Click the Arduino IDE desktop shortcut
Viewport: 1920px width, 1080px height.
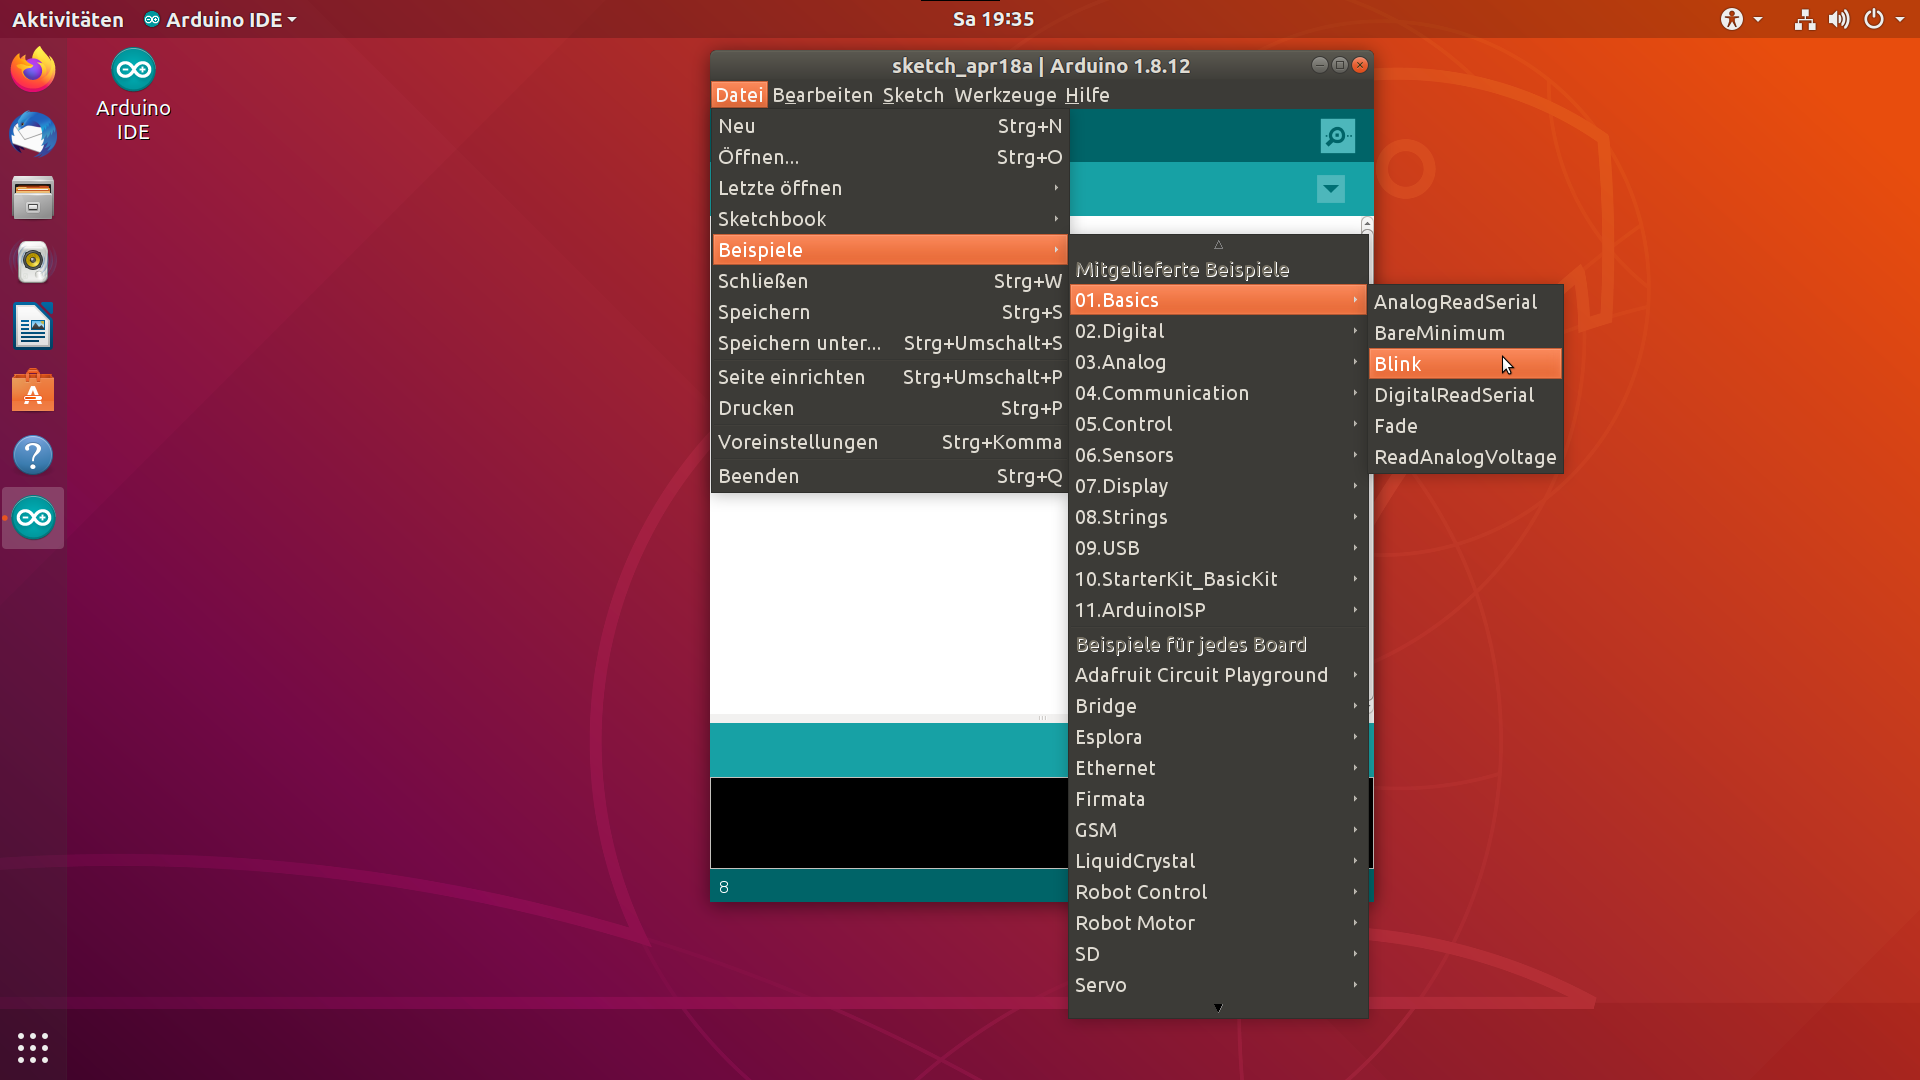tap(133, 95)
